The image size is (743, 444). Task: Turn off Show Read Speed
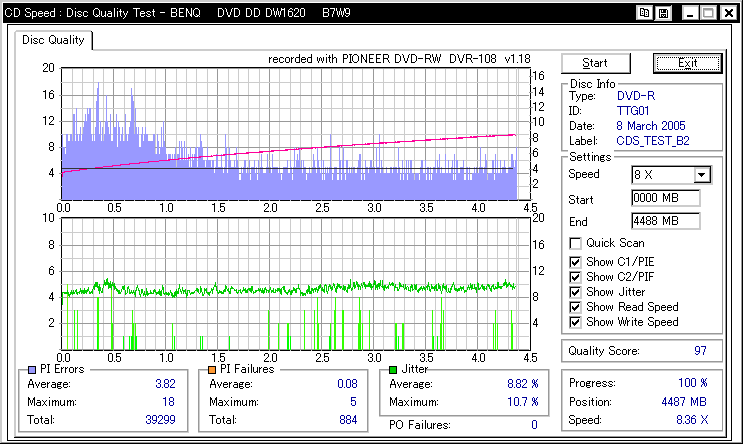575,307
